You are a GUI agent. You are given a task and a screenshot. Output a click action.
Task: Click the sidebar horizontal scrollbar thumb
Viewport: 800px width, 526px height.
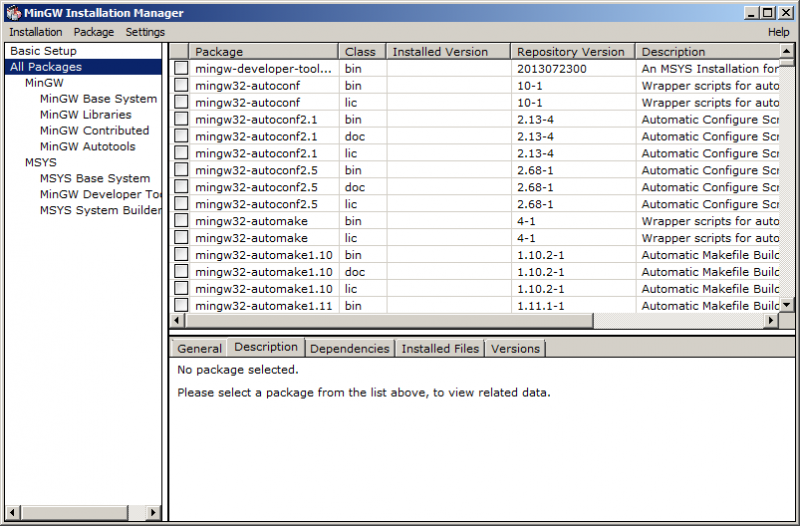click(x=74, y=512)
